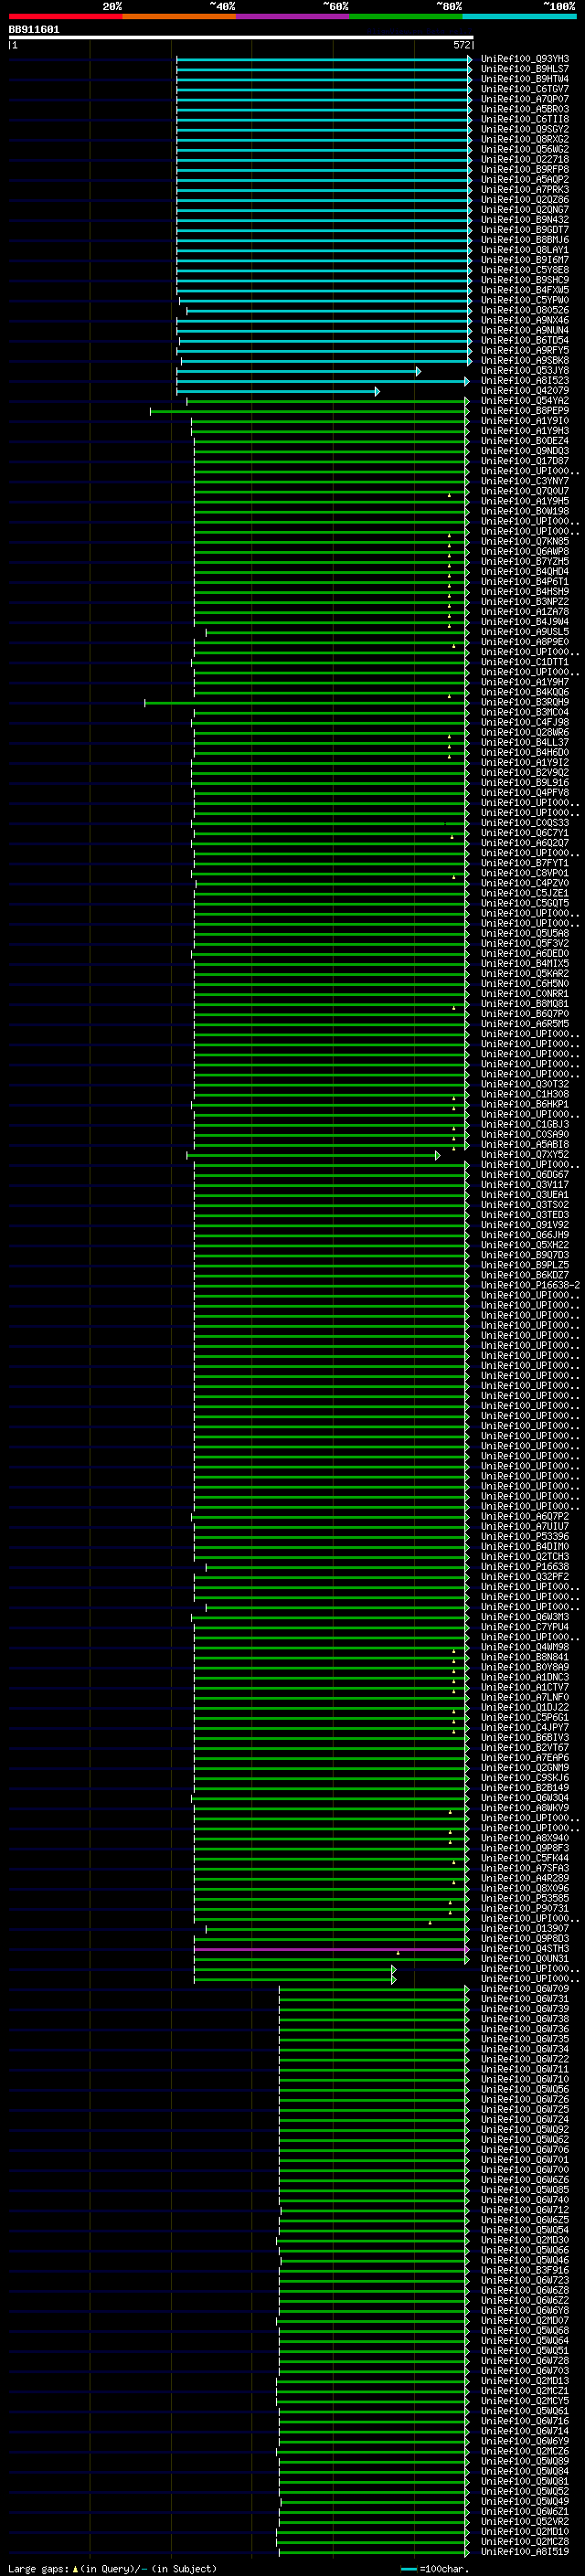Click the green alignment bar for B8PEP9
The image size is (585, 2576).
point(309,411)
